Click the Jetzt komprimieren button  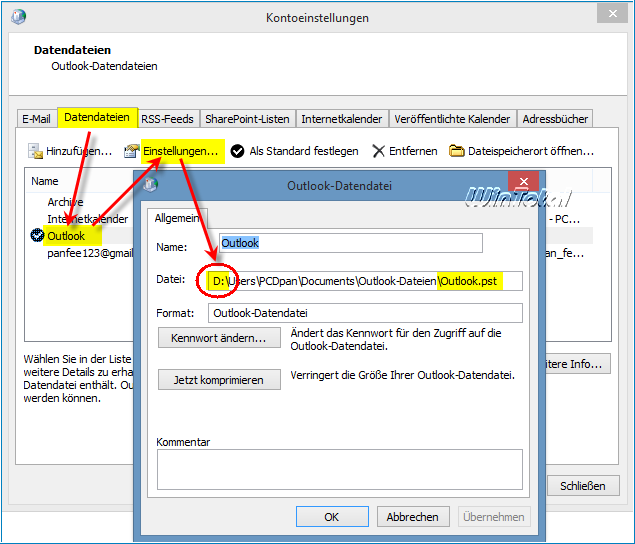coord(219,380)
